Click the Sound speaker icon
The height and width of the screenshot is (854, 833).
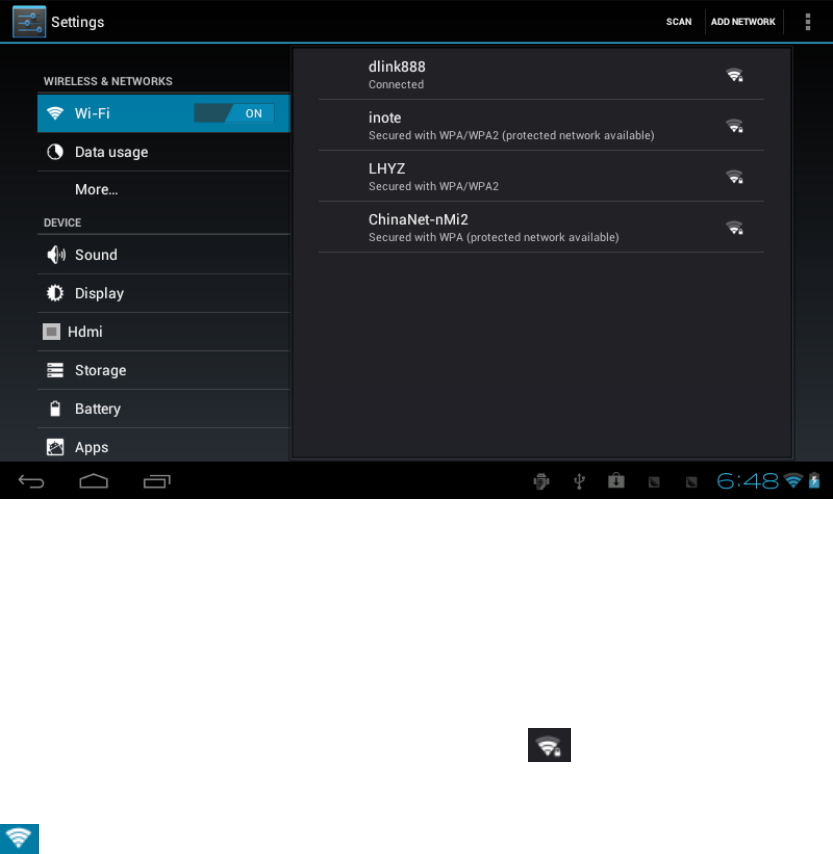(x=56, y=254)
